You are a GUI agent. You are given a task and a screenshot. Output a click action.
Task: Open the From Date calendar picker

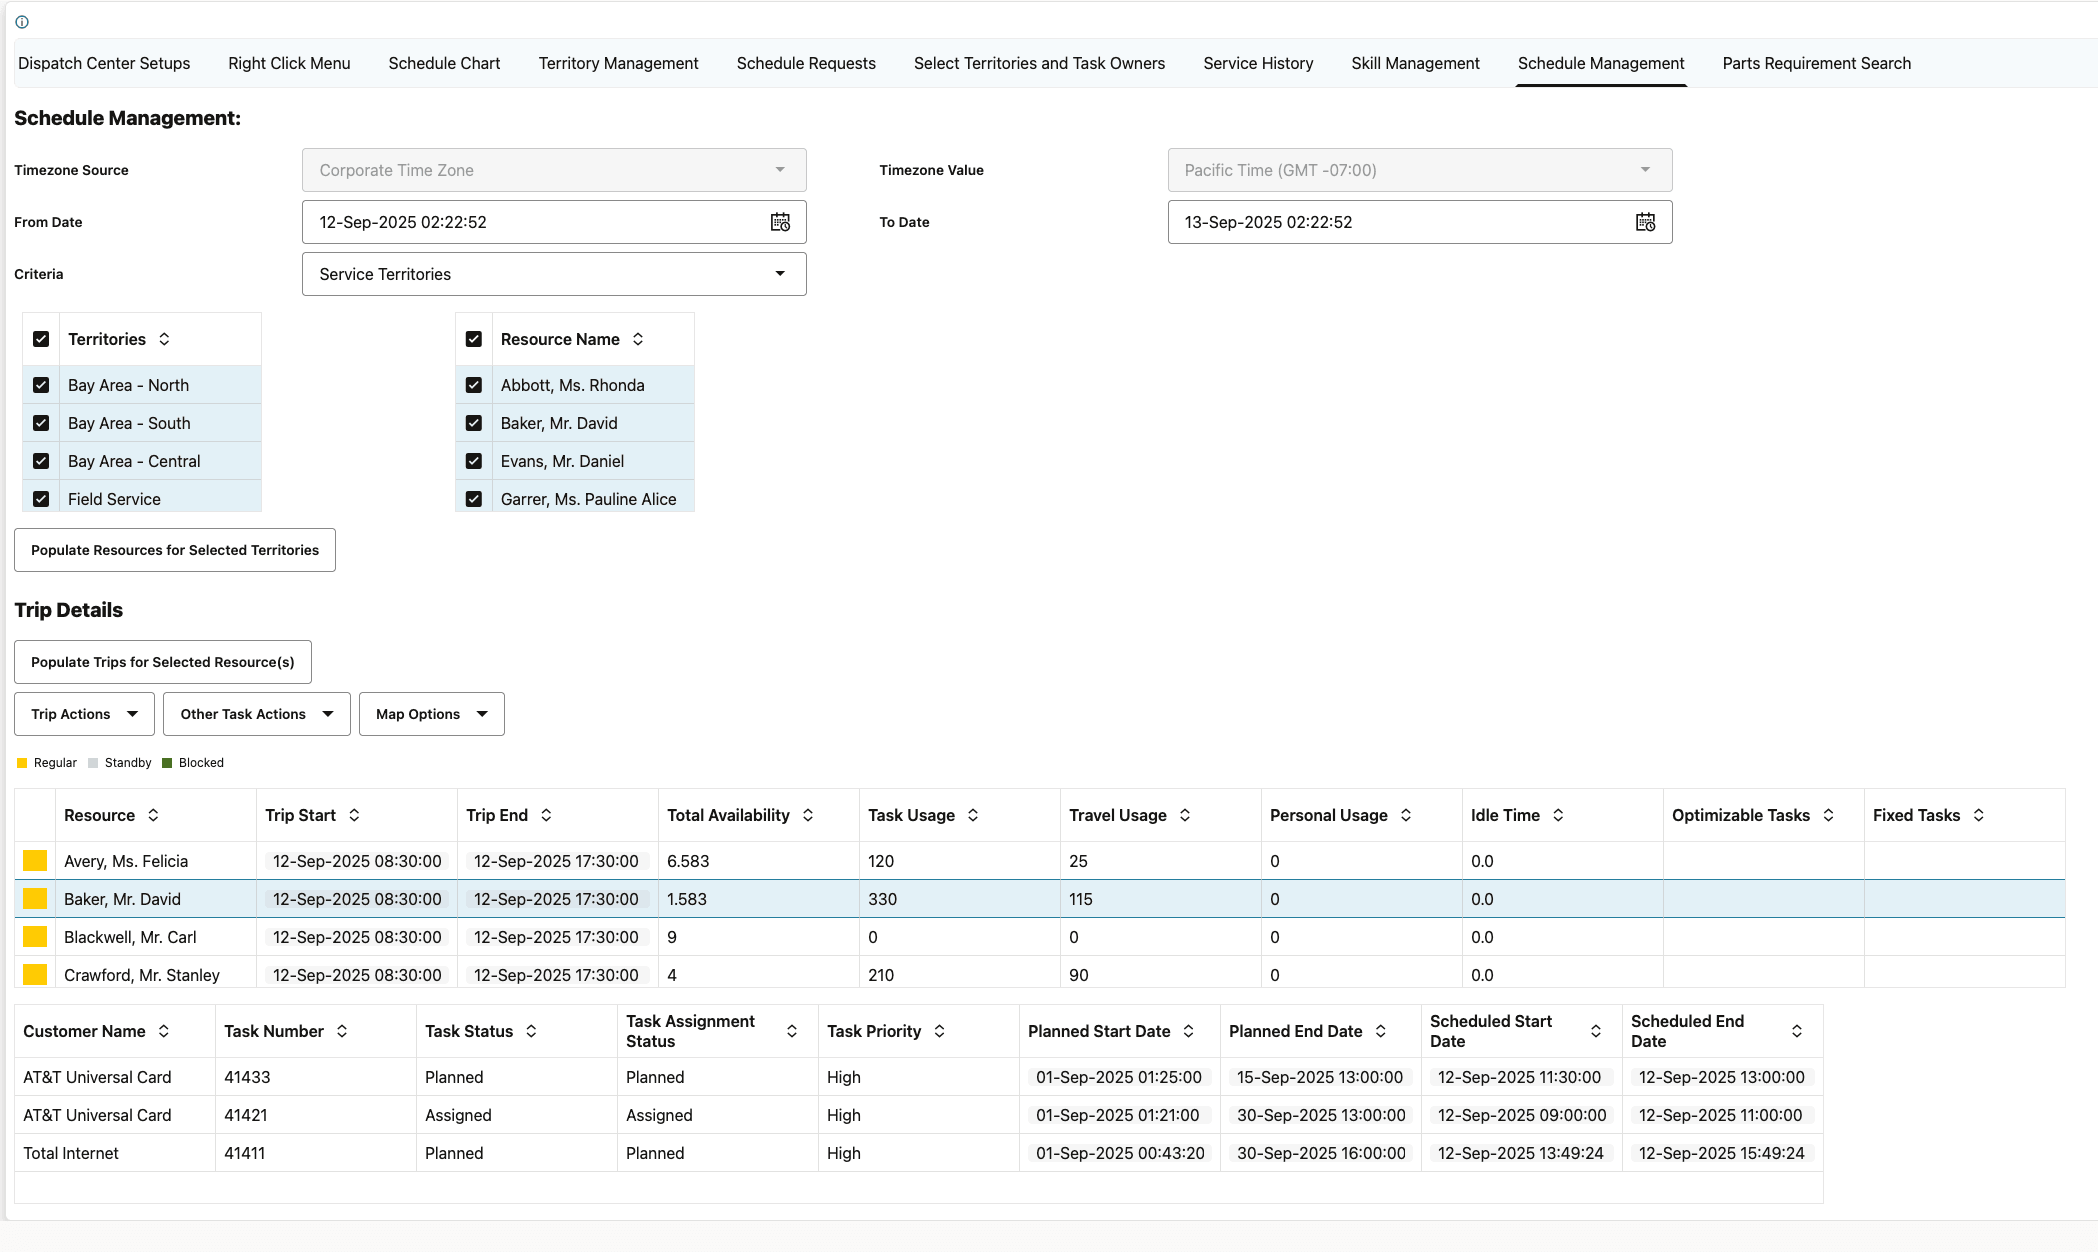pos(781,221)
